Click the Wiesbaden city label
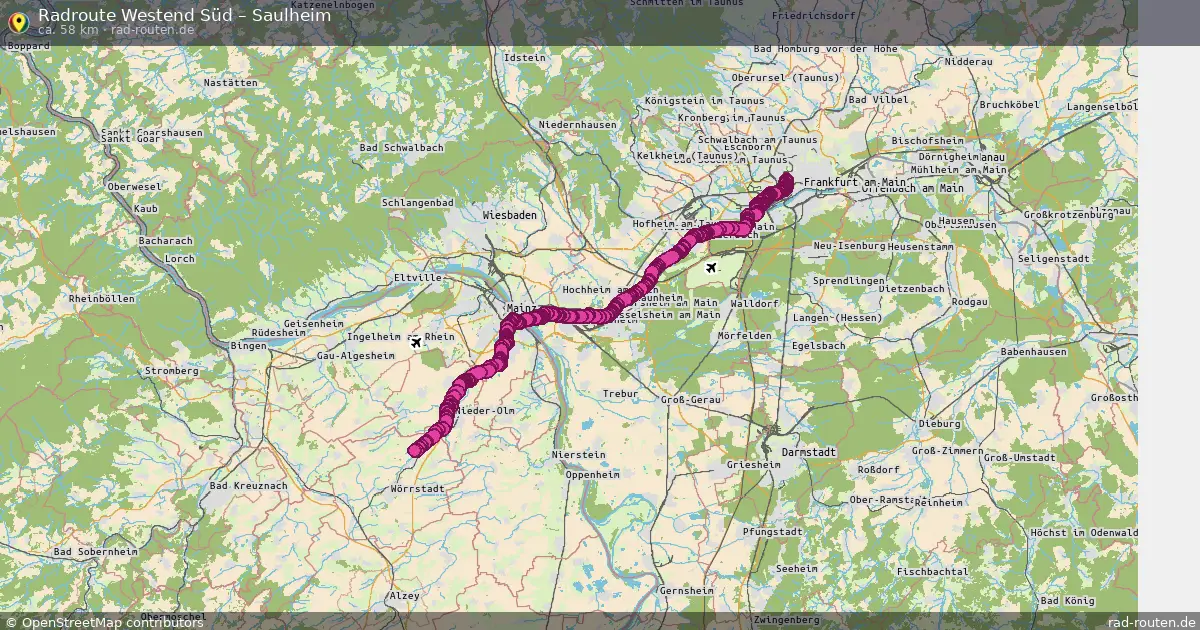Screen dimensions: 1200x630 pyautogui.click(x=509, y=215)
